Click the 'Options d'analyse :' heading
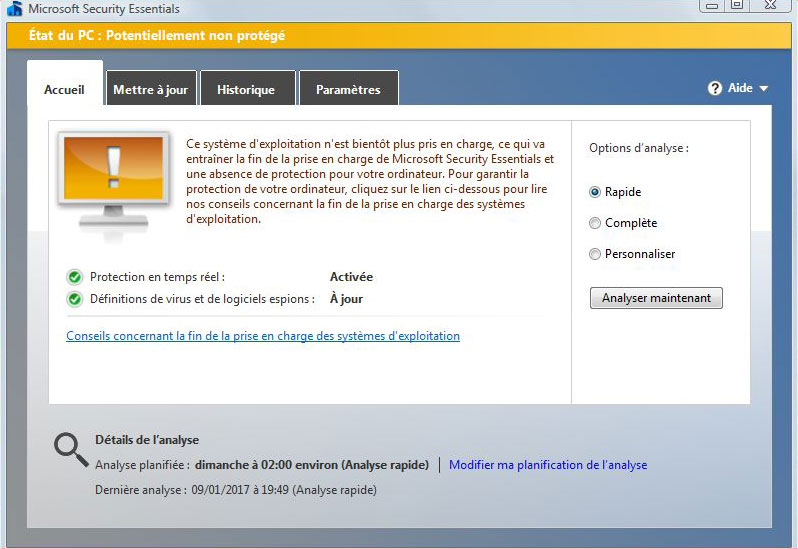The width and height of the screenshot is (798, 549). point(639,148)
